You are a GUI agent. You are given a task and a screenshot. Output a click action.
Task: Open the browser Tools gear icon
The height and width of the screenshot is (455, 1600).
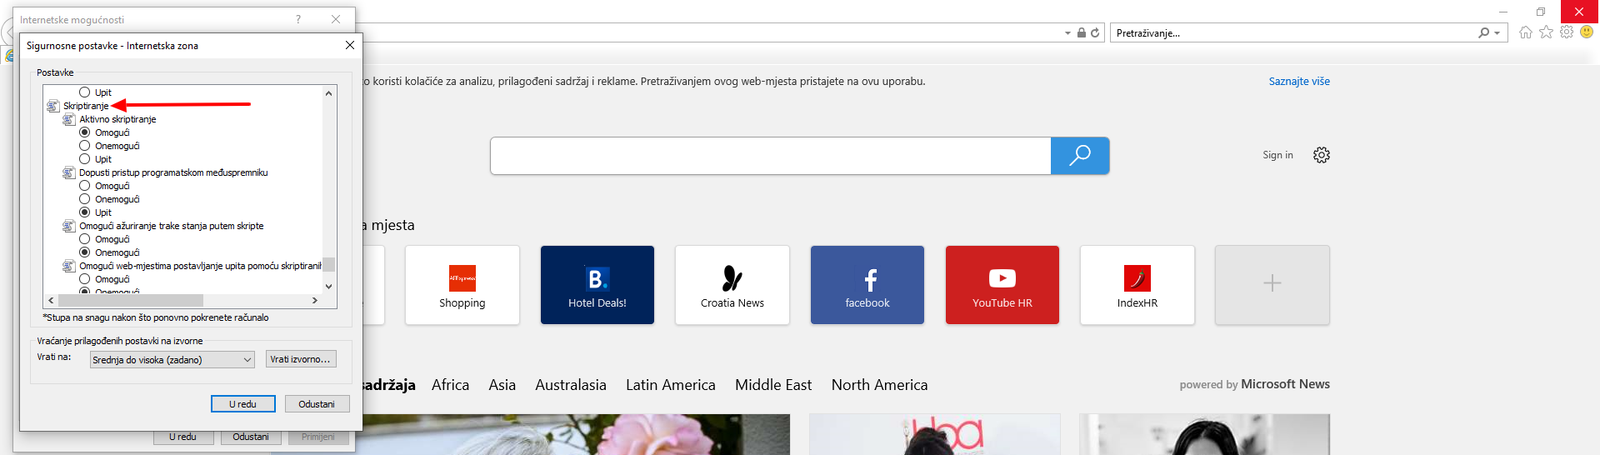1567,32
